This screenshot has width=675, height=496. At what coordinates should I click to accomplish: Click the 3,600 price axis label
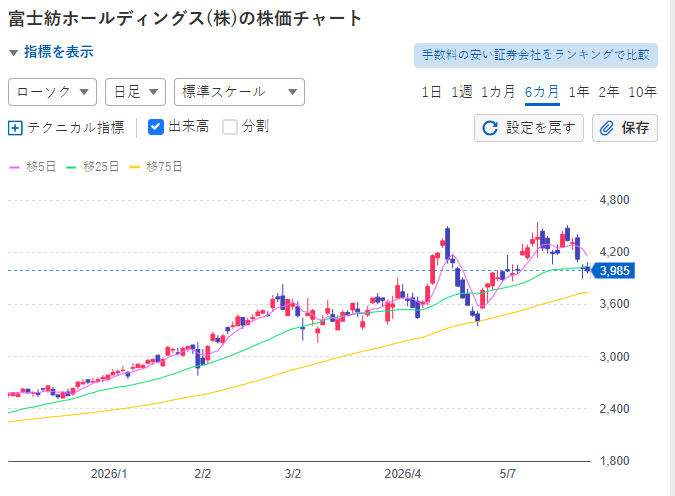click(614, 304)
